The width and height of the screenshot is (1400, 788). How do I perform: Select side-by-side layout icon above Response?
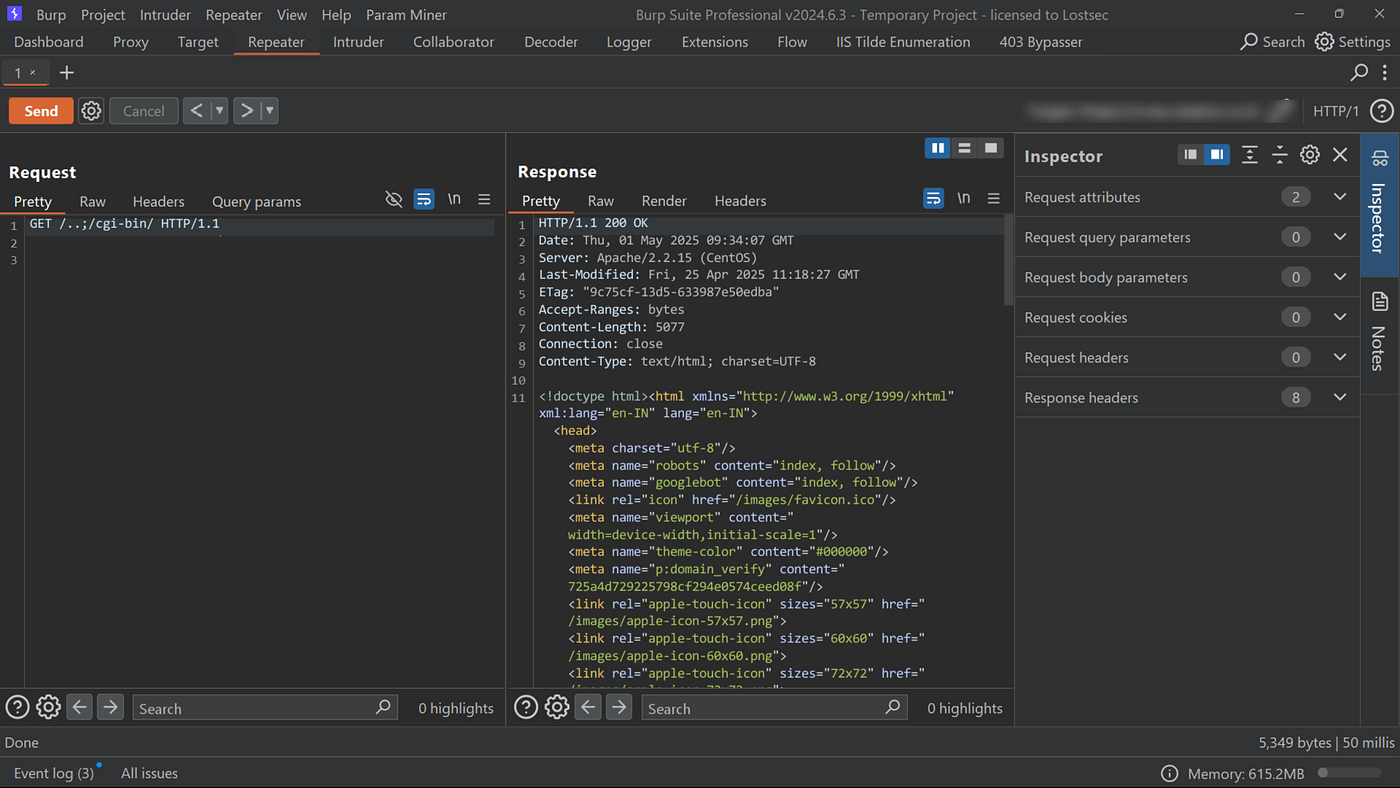coord(937,148)
